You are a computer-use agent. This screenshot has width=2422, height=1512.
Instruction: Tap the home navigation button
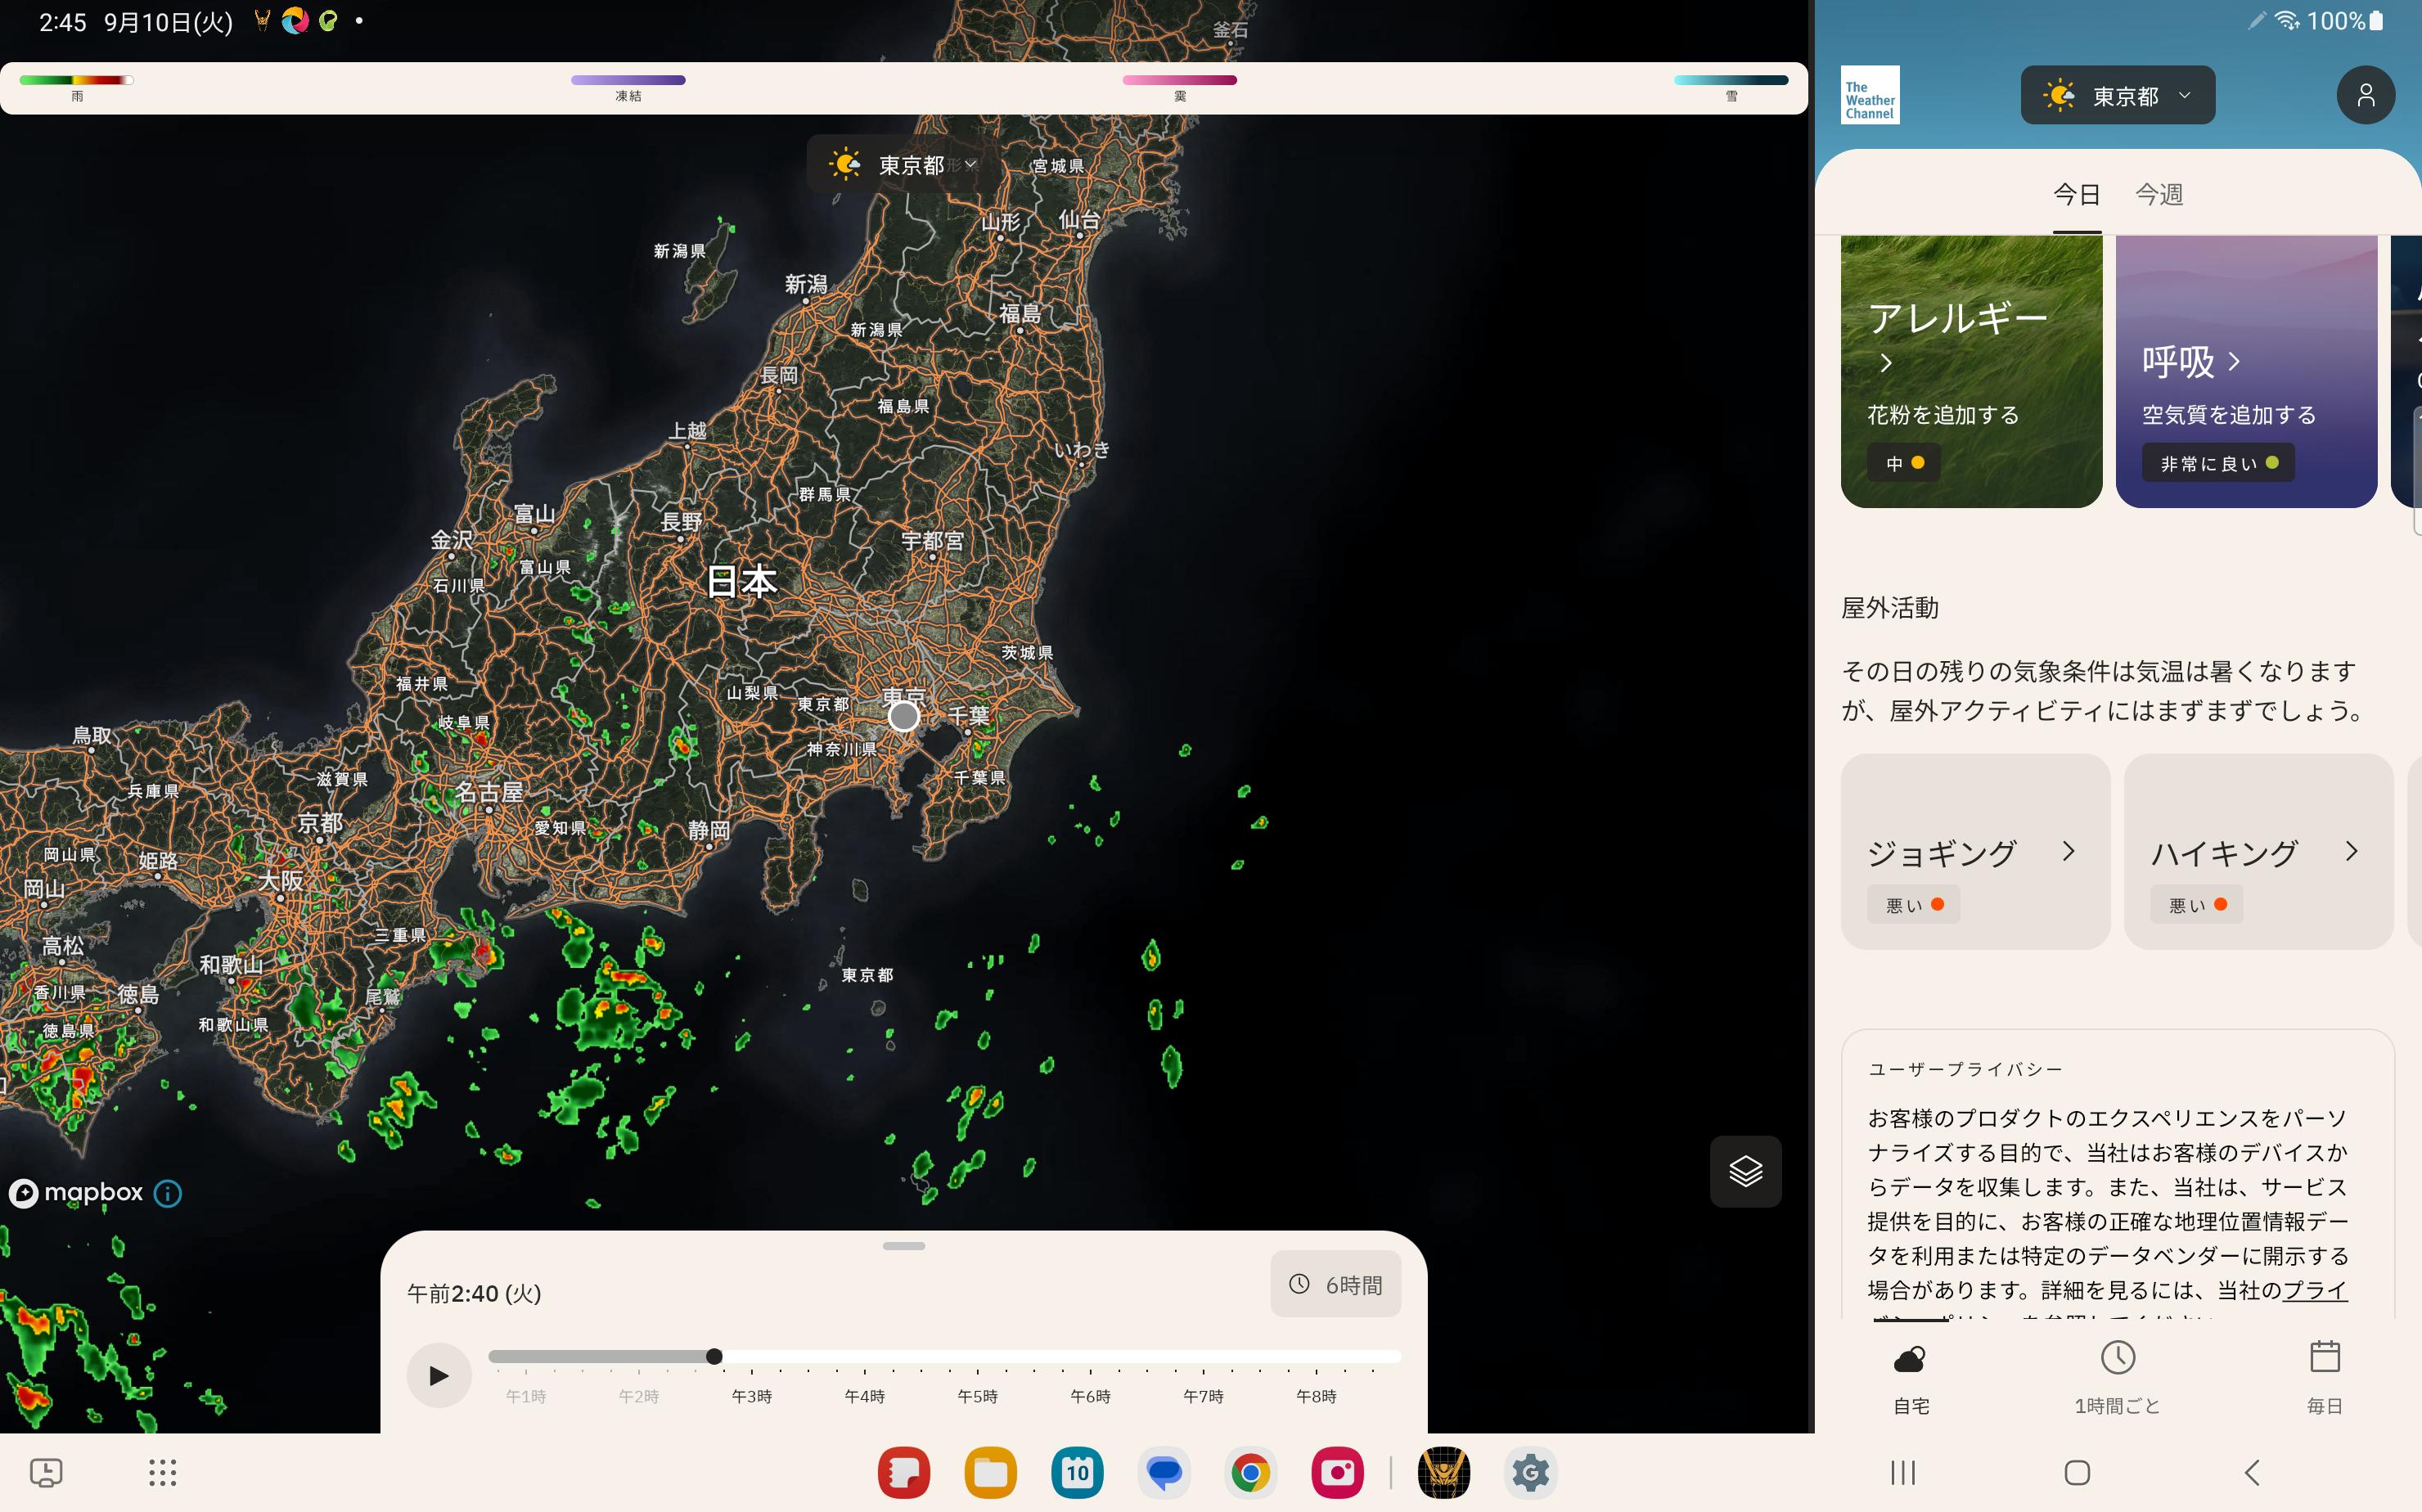click(2077, 1472)
